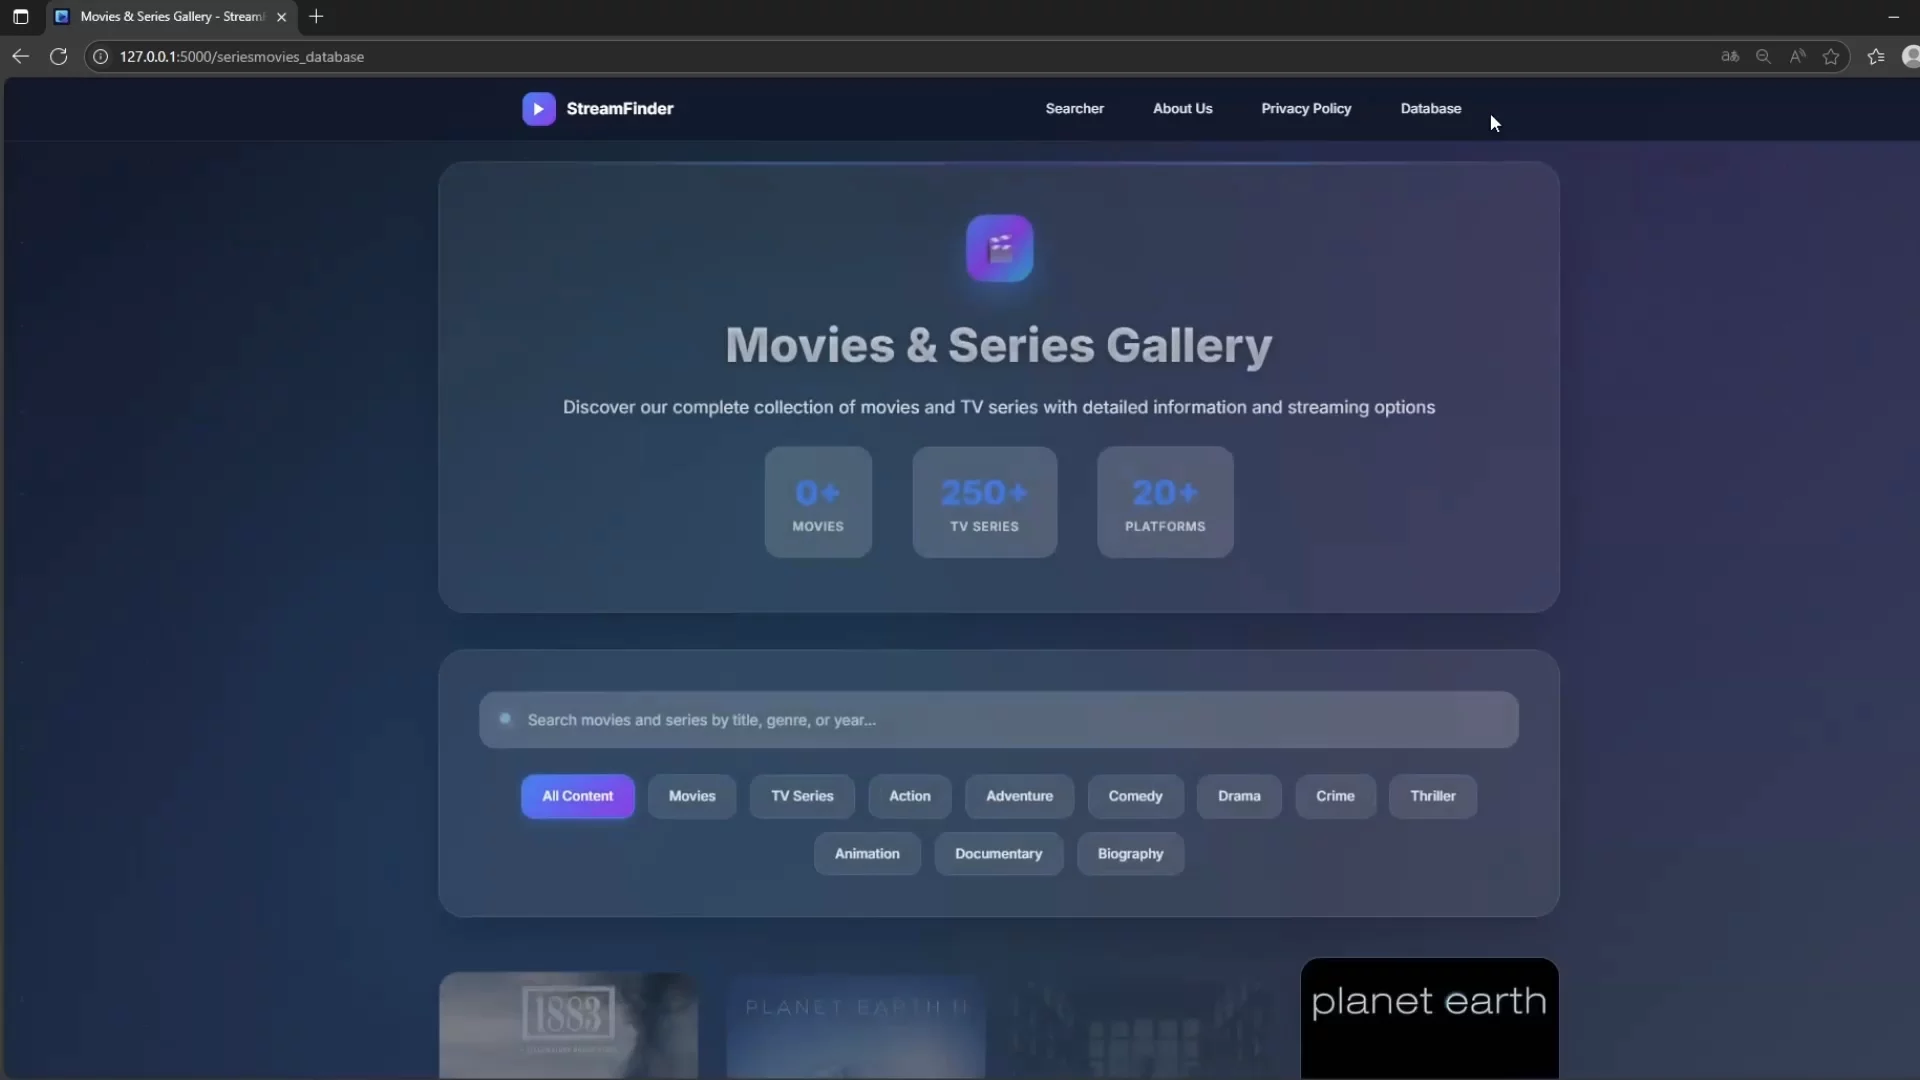
Task: Open the Privacy Policy page
Action: [x=1306, y=108]
